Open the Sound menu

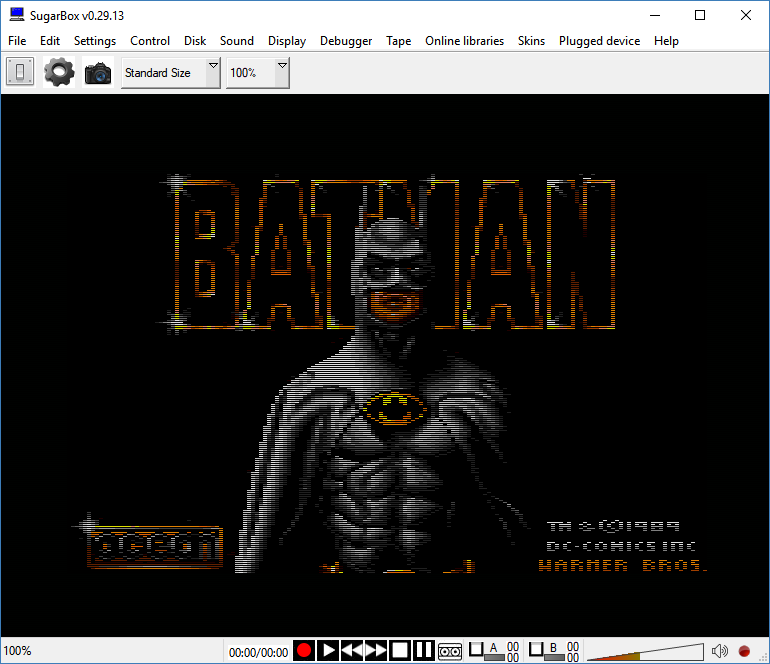[x=237, y=41]
